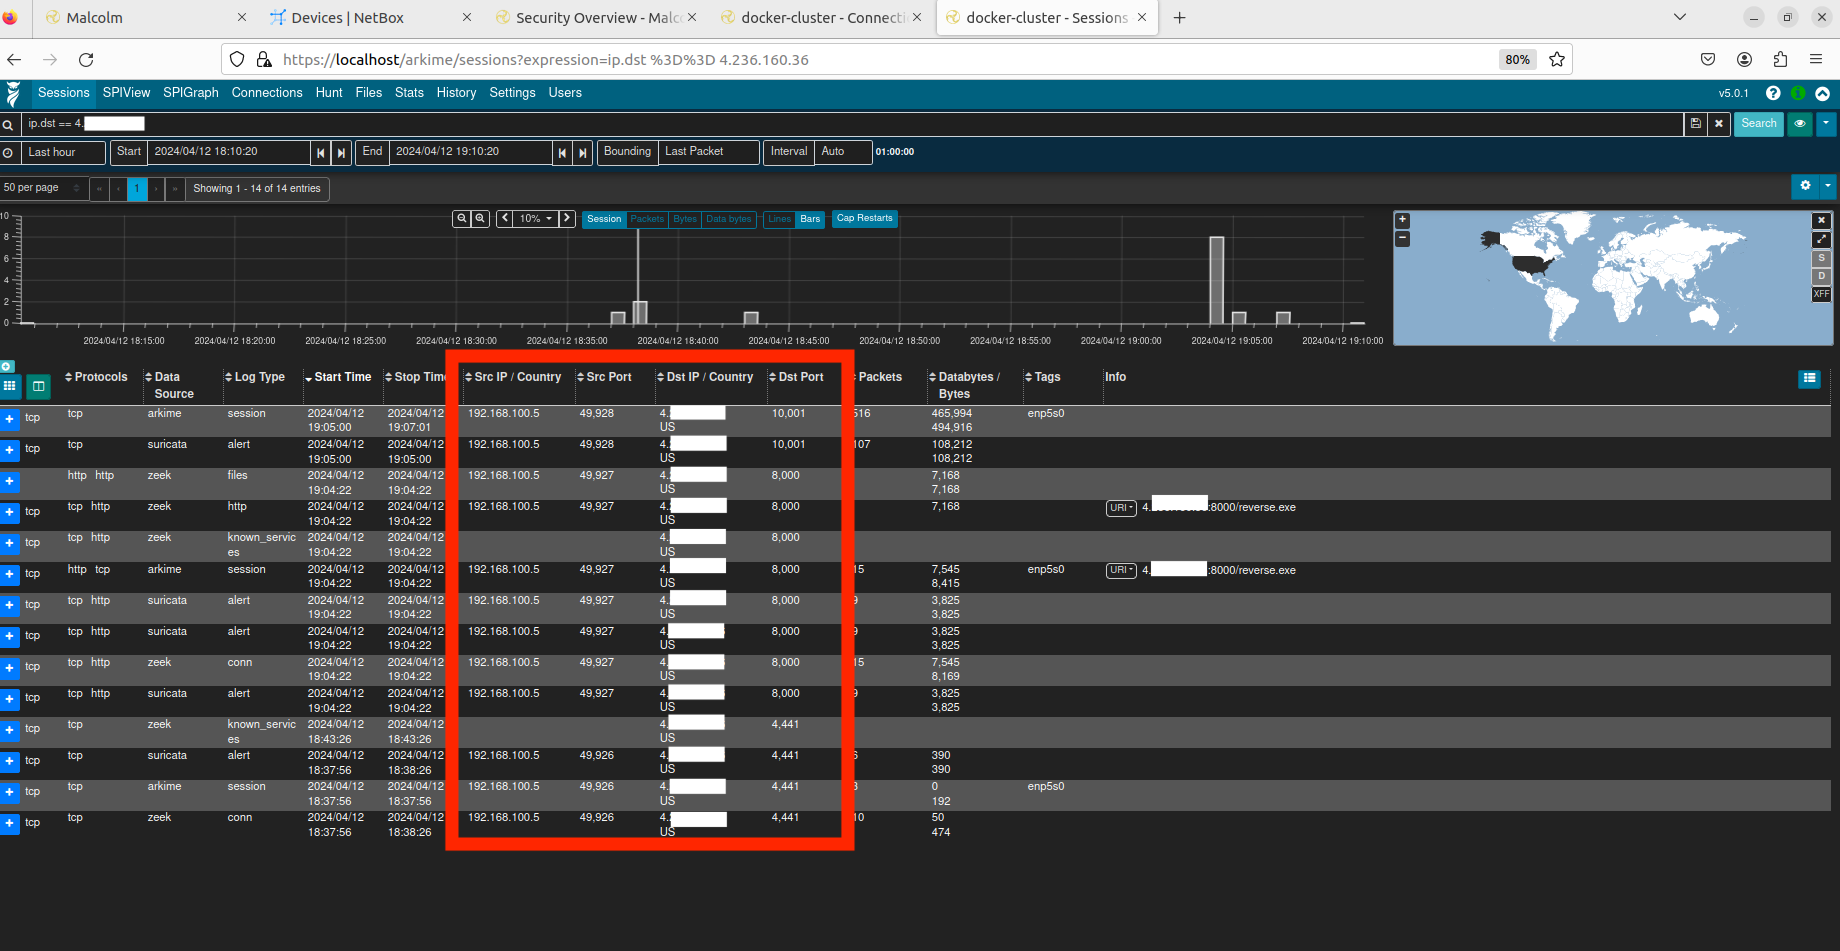This screenshot has width=1840, height=951.
Task: Toggle the Cap Restarts graph option
Action: (864, 219)
